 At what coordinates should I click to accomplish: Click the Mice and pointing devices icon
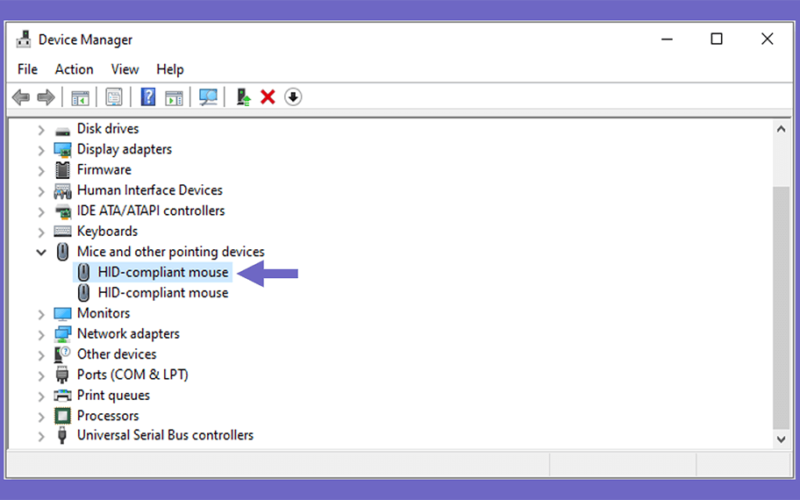[63, 252]
